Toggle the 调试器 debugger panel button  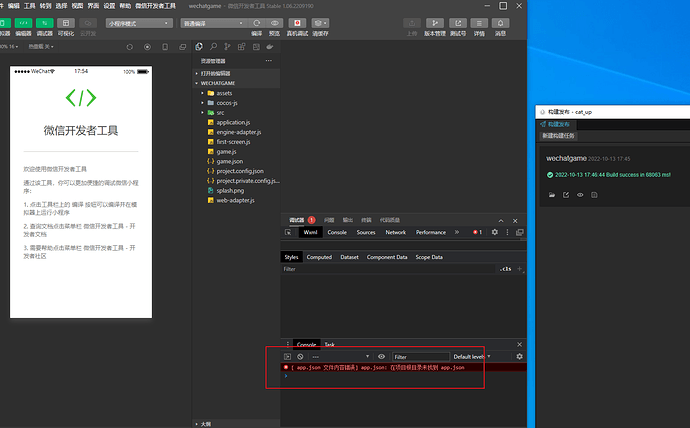(x=44, y=23)
